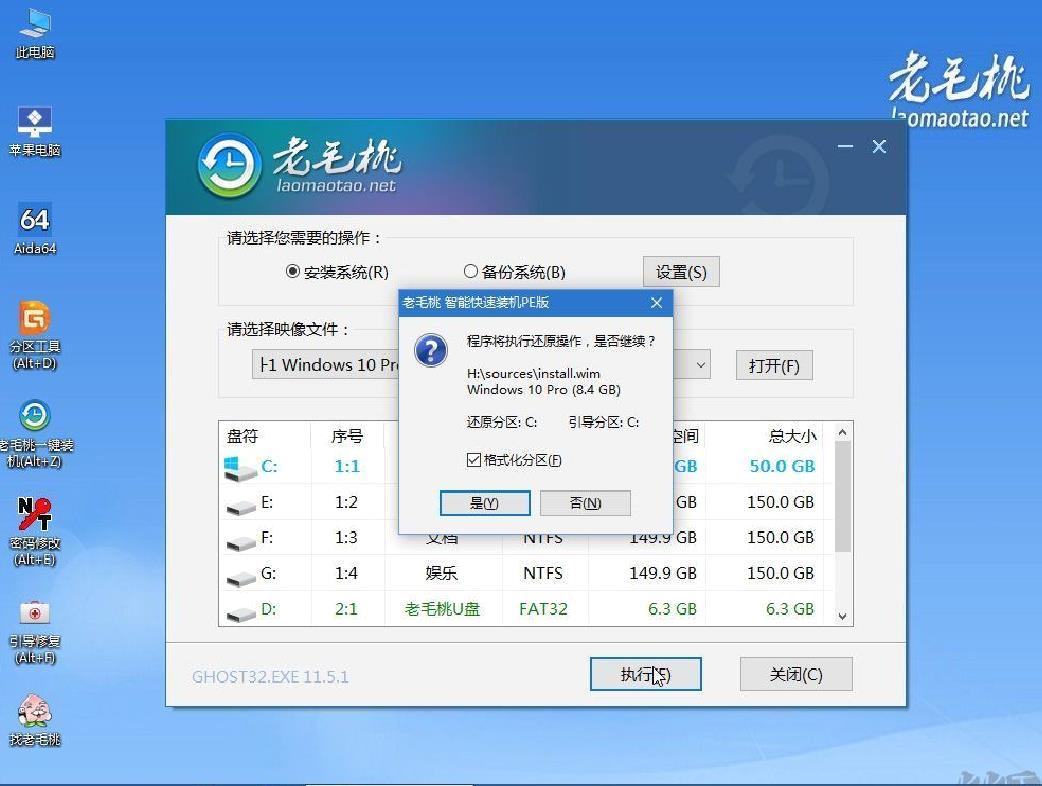Click the H:\sources\install.wim path text
1042x786 pixels.
click(533, 373)
